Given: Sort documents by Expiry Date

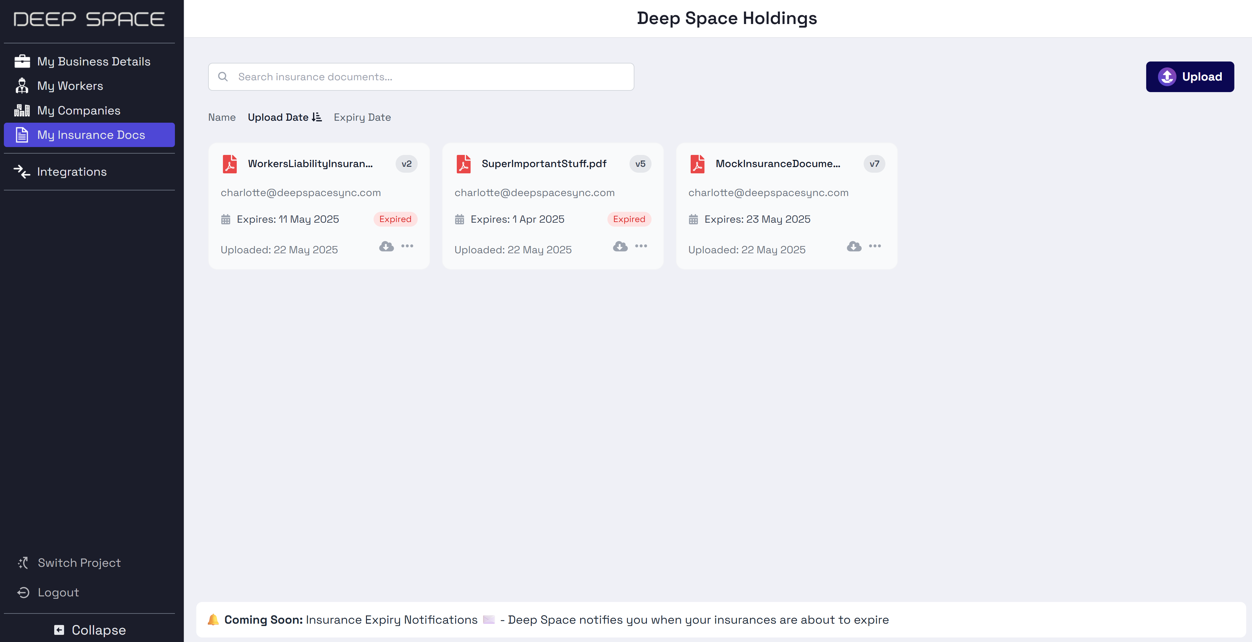Looking at the screenshot, I should (362, 117).
